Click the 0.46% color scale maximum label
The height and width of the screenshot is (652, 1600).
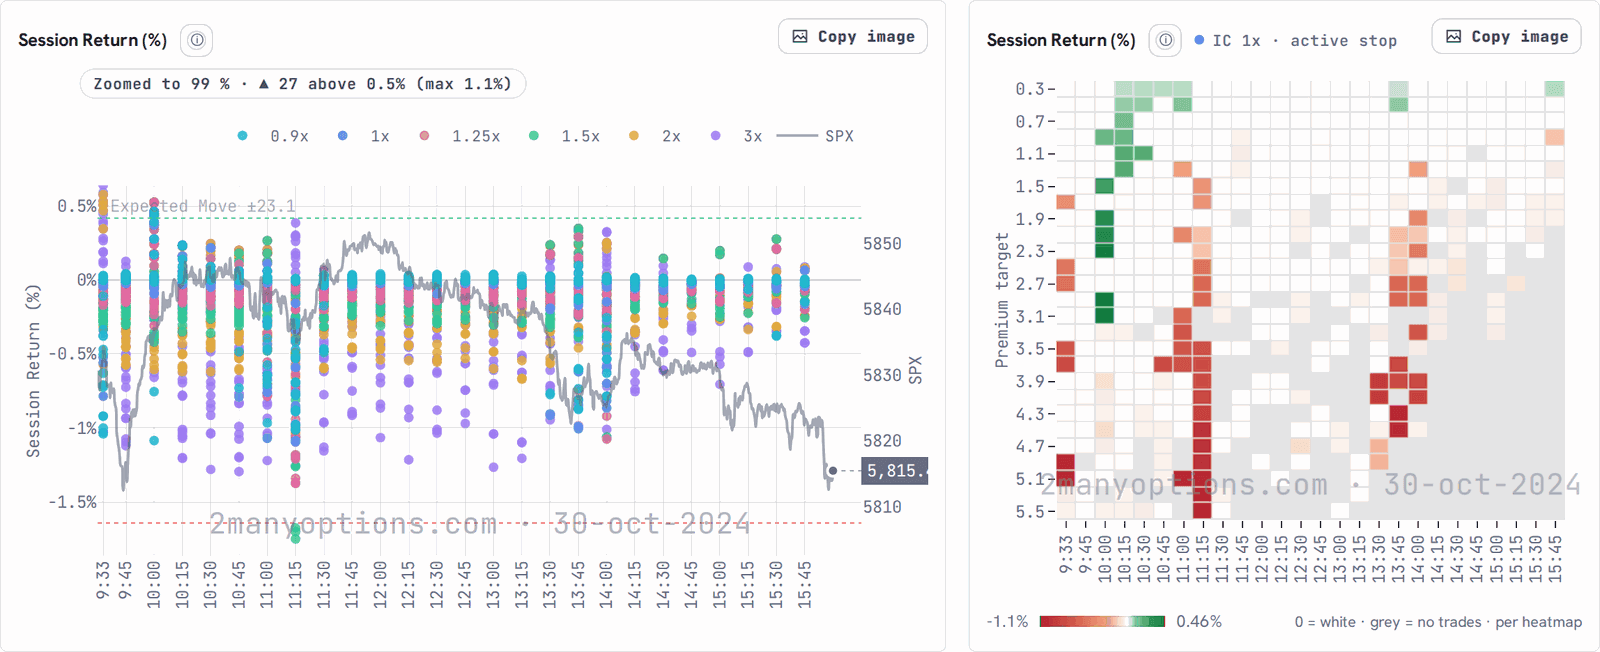point(1199,622)
